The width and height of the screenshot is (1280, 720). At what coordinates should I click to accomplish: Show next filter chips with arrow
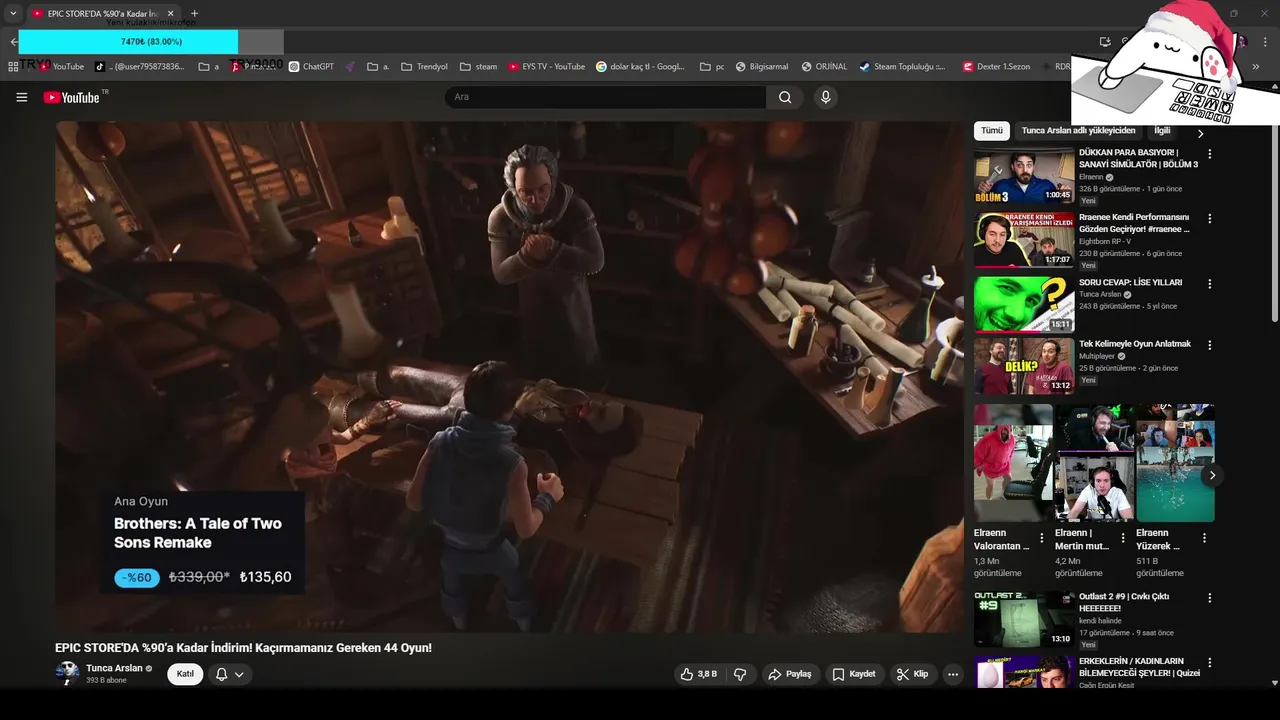click(1200, 133)
